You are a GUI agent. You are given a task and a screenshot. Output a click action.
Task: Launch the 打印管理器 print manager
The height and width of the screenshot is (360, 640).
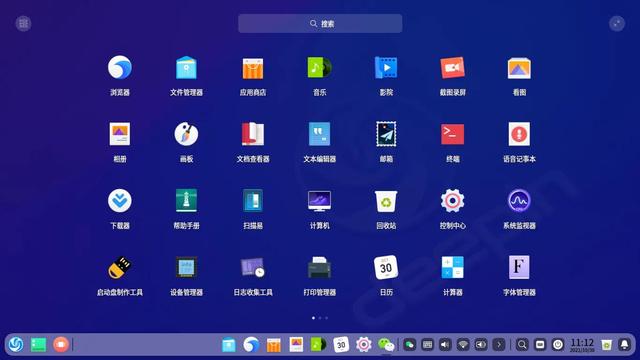tap(320, 267)
